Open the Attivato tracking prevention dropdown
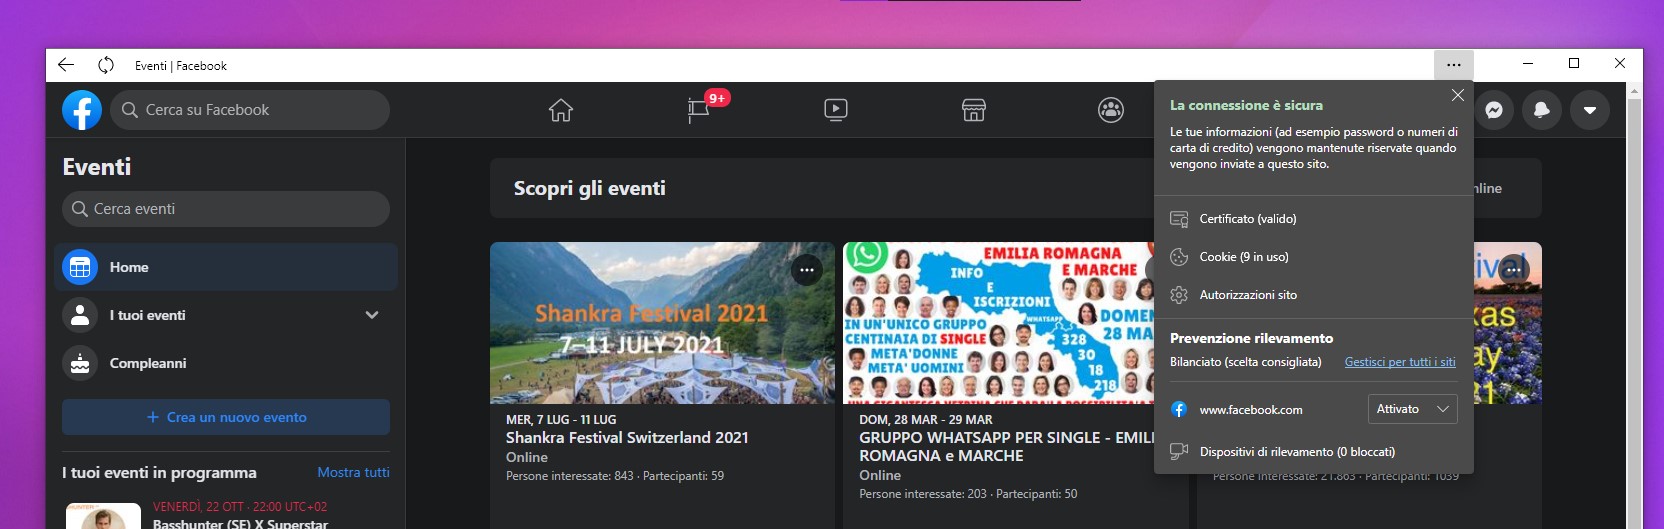 click(x=1412, y=409)
